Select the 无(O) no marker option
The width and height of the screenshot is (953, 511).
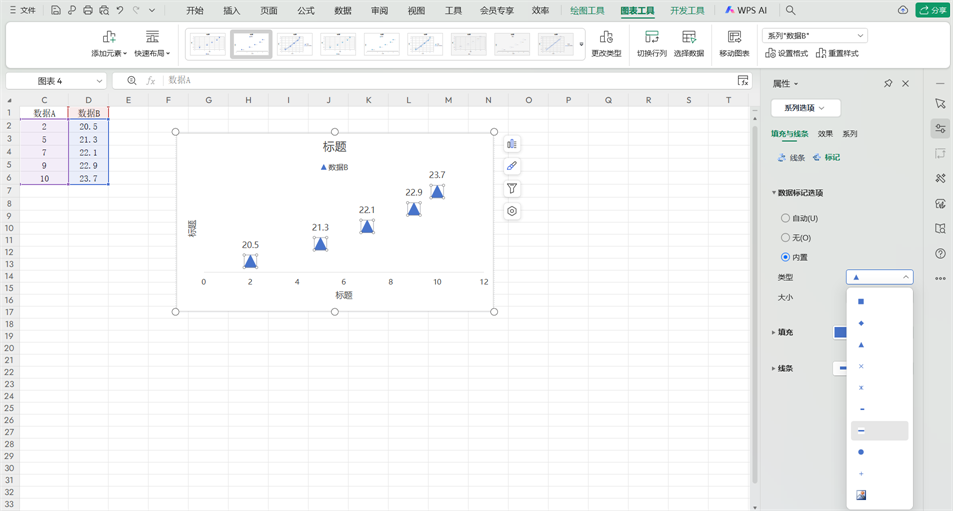[786, 238]
